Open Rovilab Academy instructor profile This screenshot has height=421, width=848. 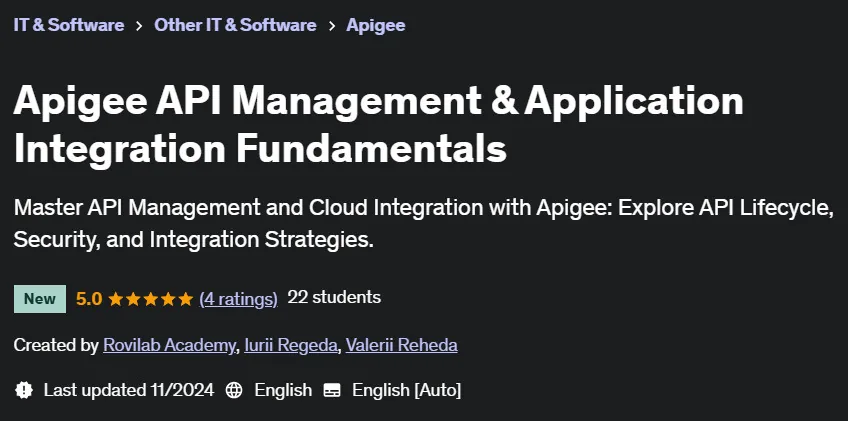click(x=169, y=345)
